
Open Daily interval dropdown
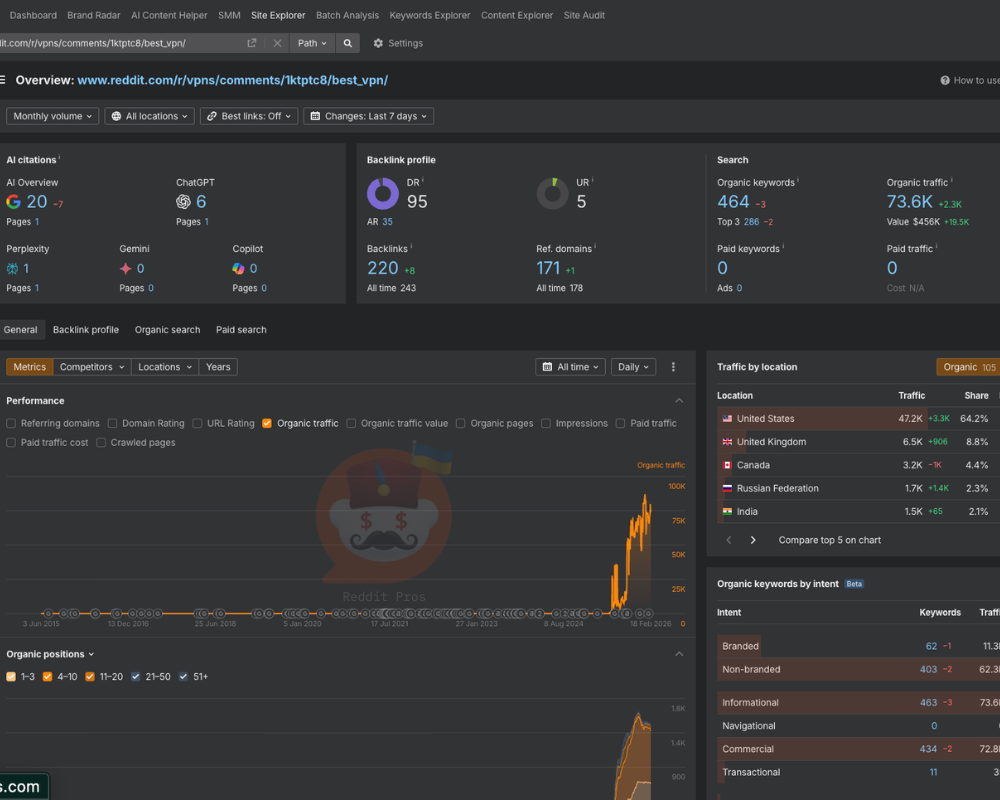[x=633, y=367]
